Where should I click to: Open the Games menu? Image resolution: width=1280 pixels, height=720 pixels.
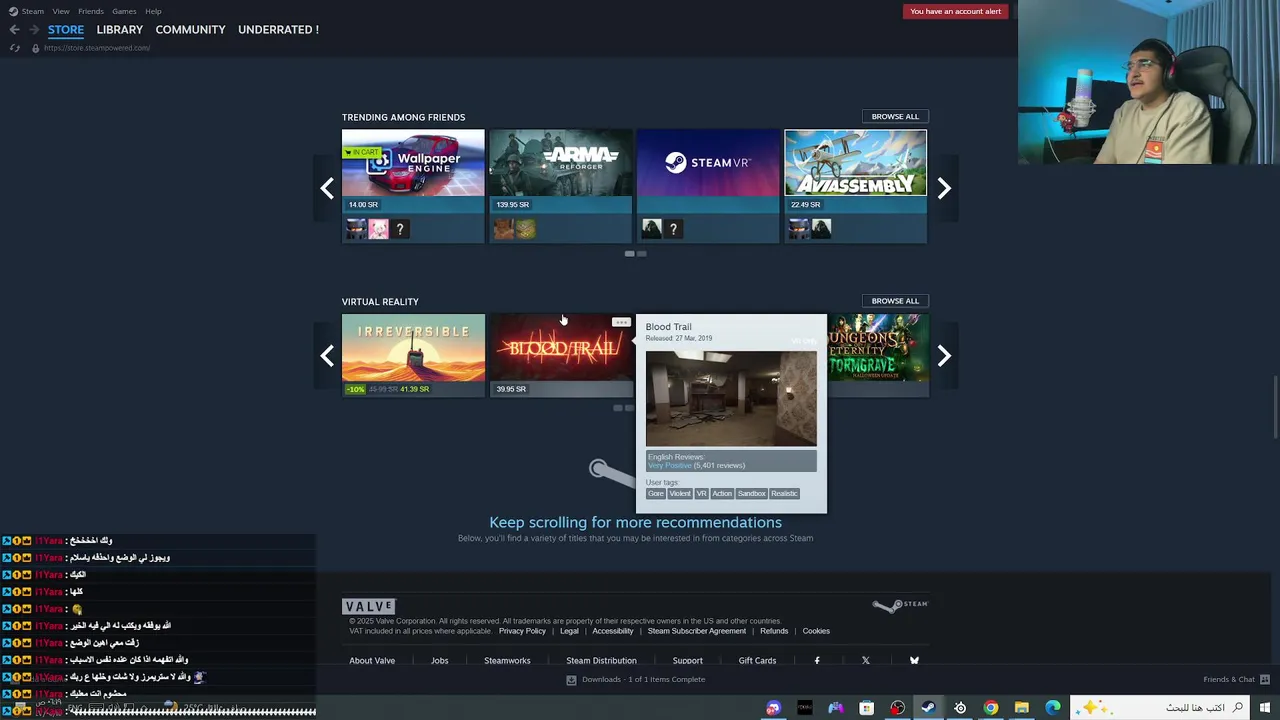tap(124, 11)
